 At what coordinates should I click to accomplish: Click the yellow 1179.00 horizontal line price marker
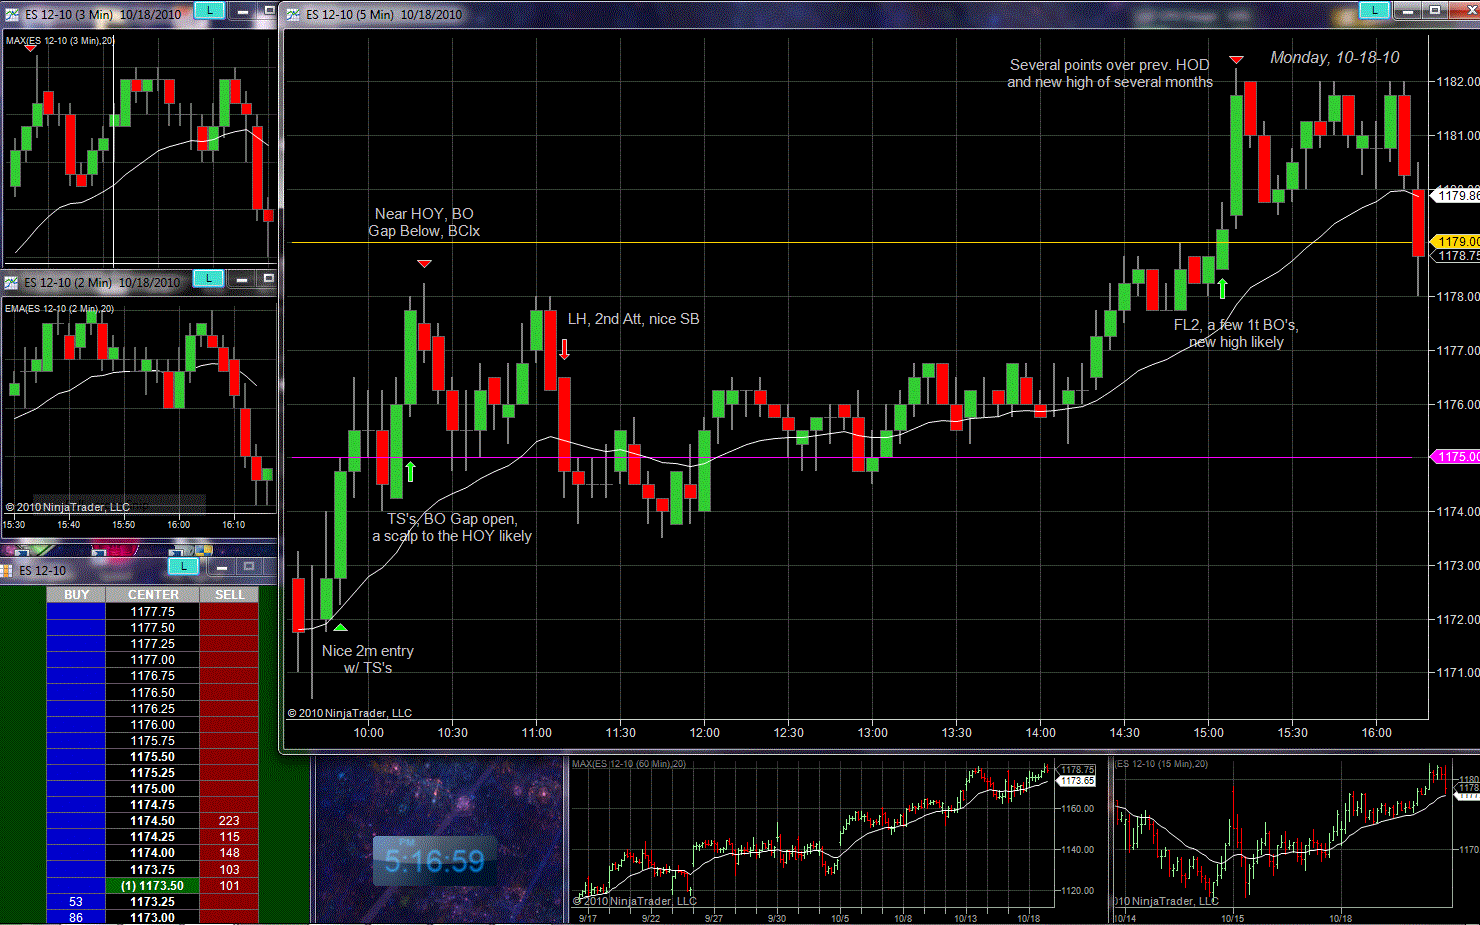point(1456,242)
